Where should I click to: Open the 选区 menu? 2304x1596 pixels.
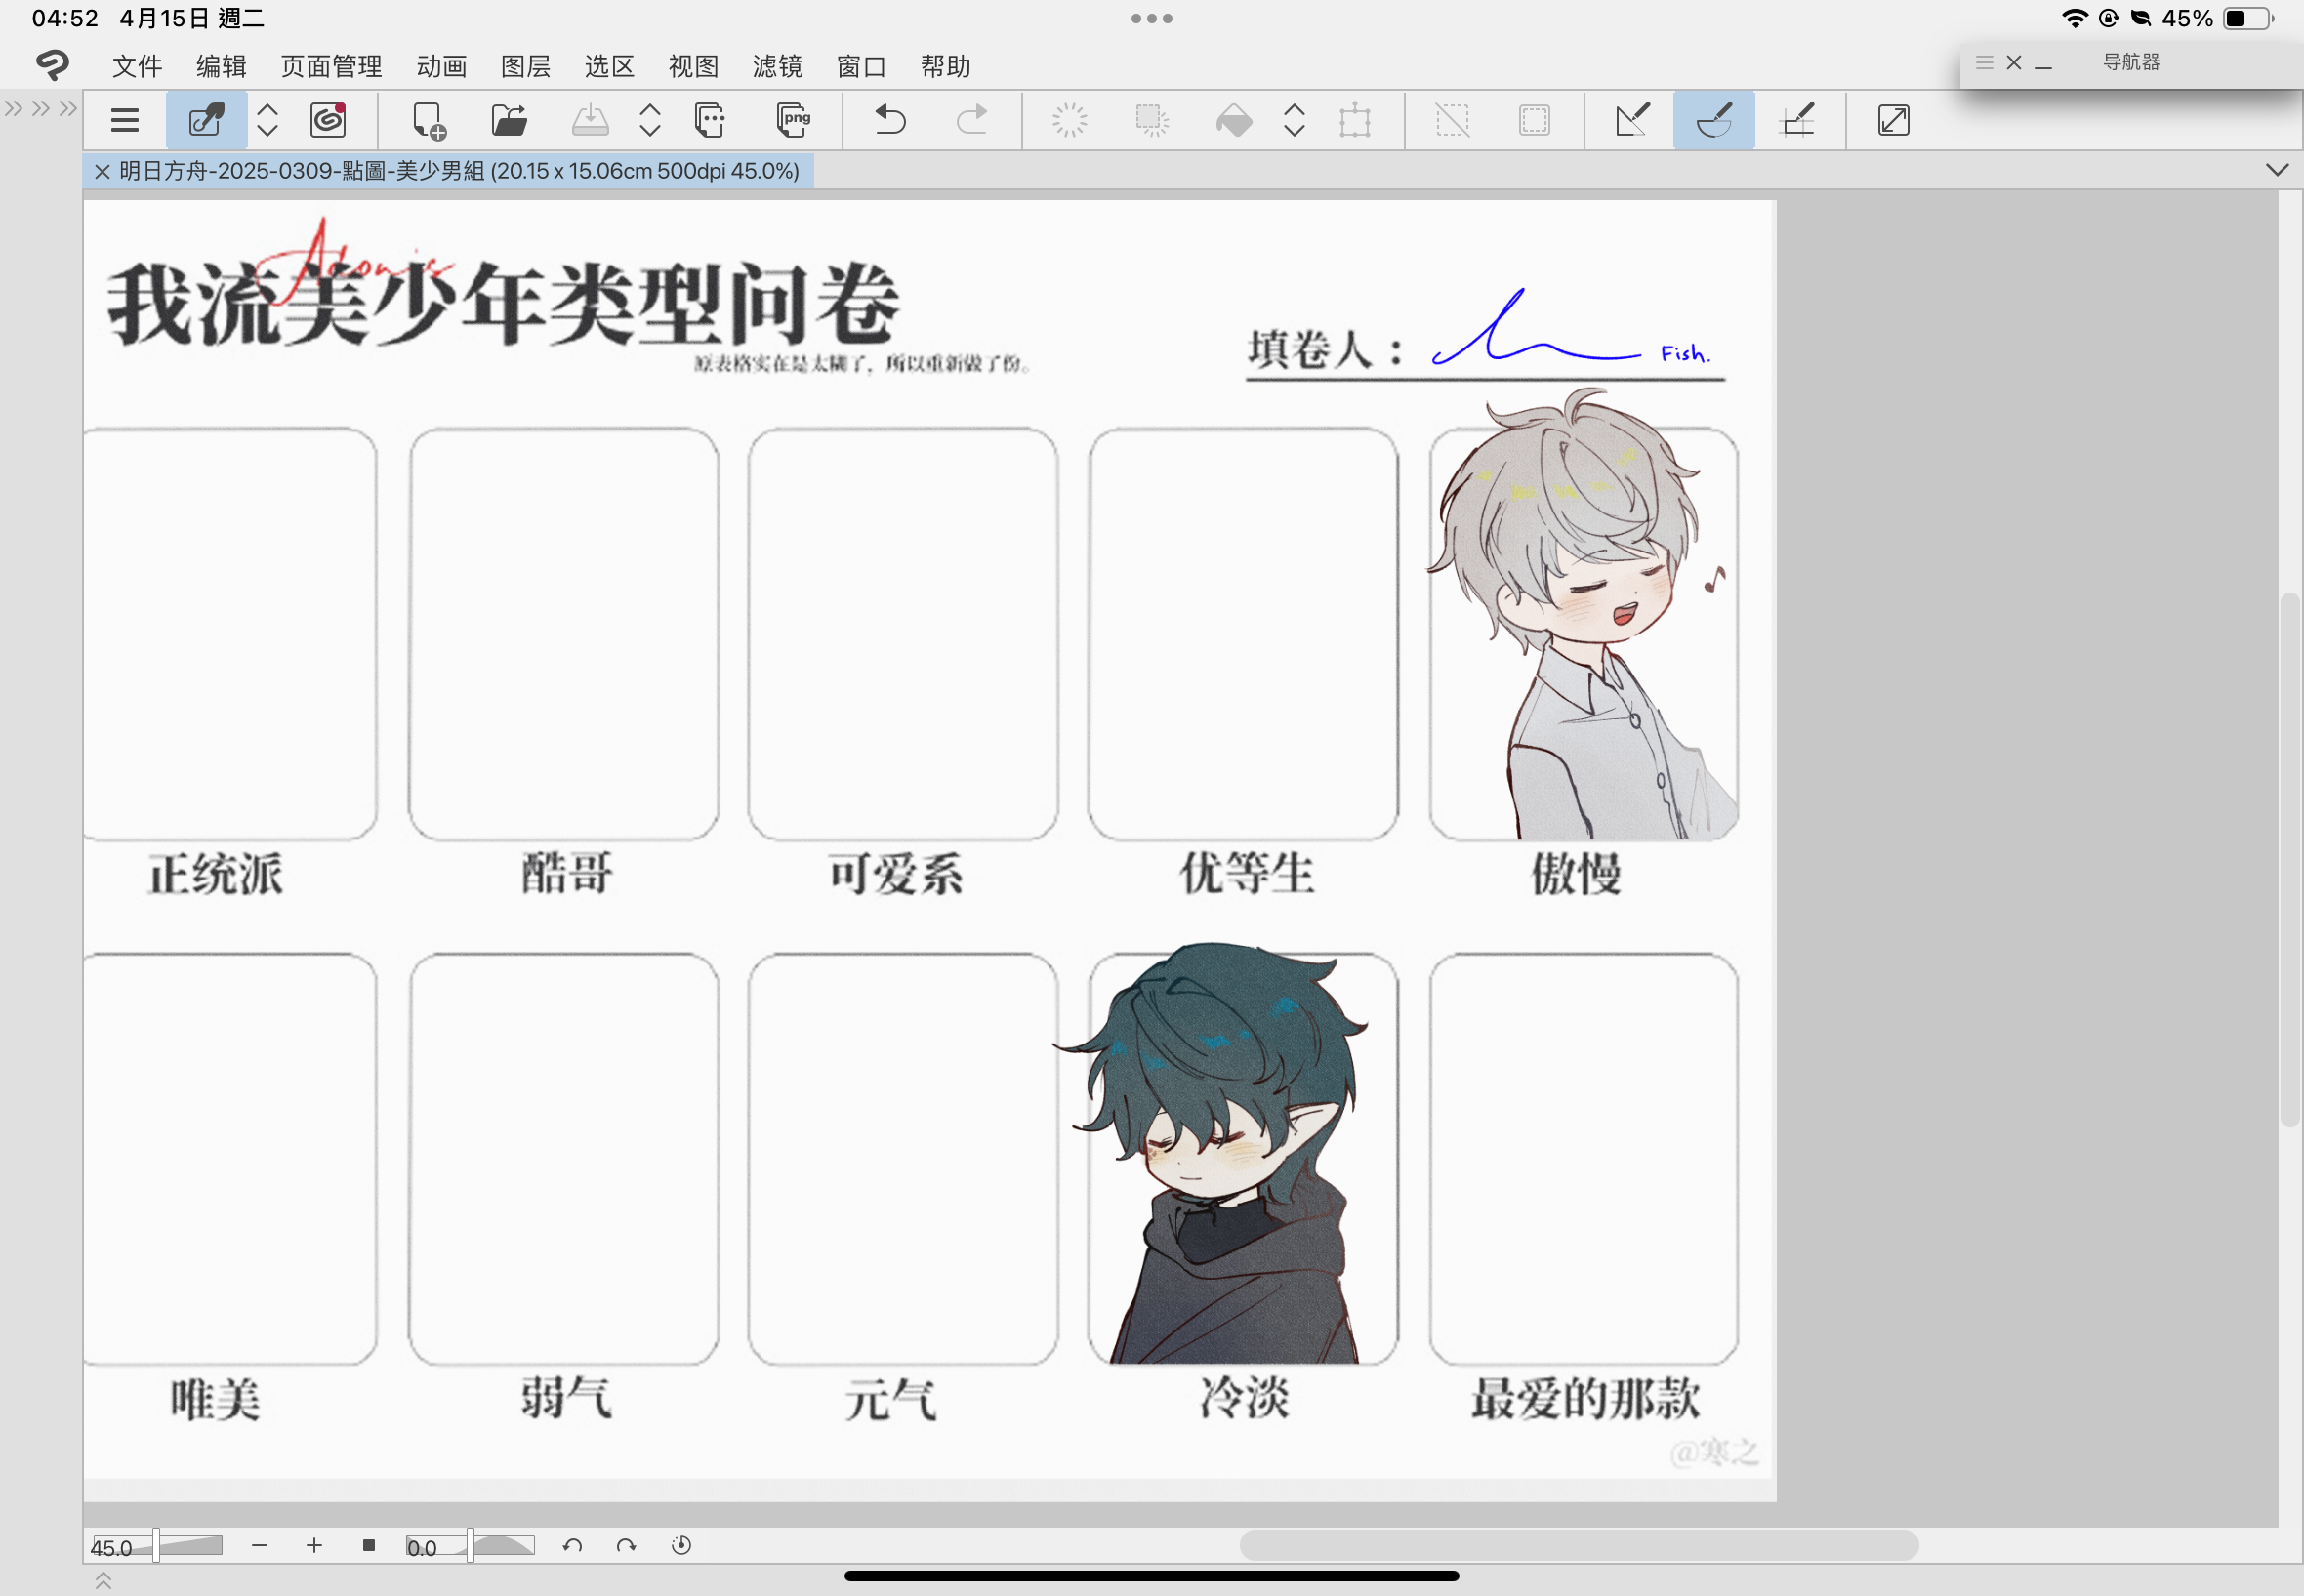click(610, 66)
